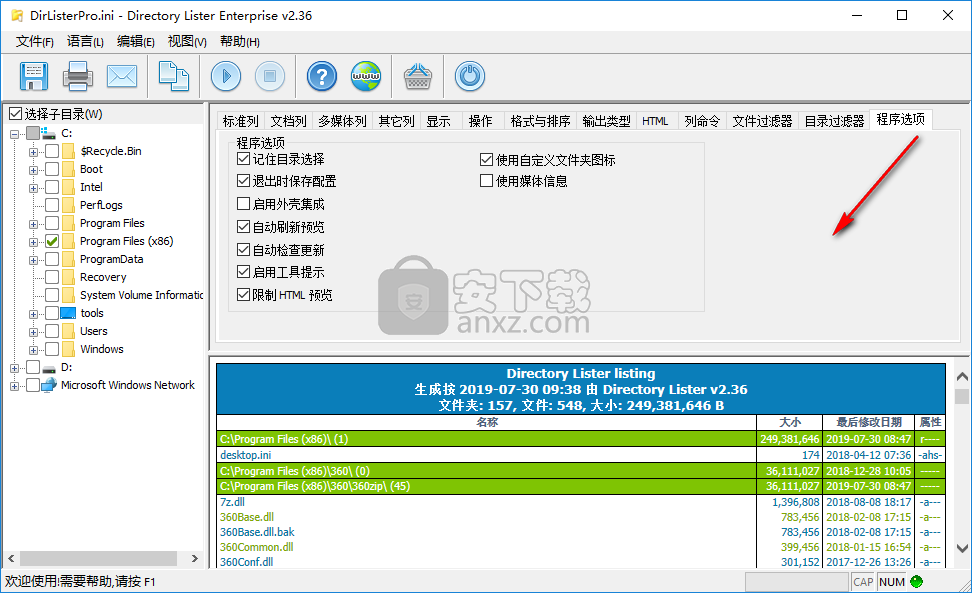Toggle 自动检查更新 checkbox
Image resolution: width=972 pixels, height=593 pixels.
pyautogui.click(x=243, y=250)
